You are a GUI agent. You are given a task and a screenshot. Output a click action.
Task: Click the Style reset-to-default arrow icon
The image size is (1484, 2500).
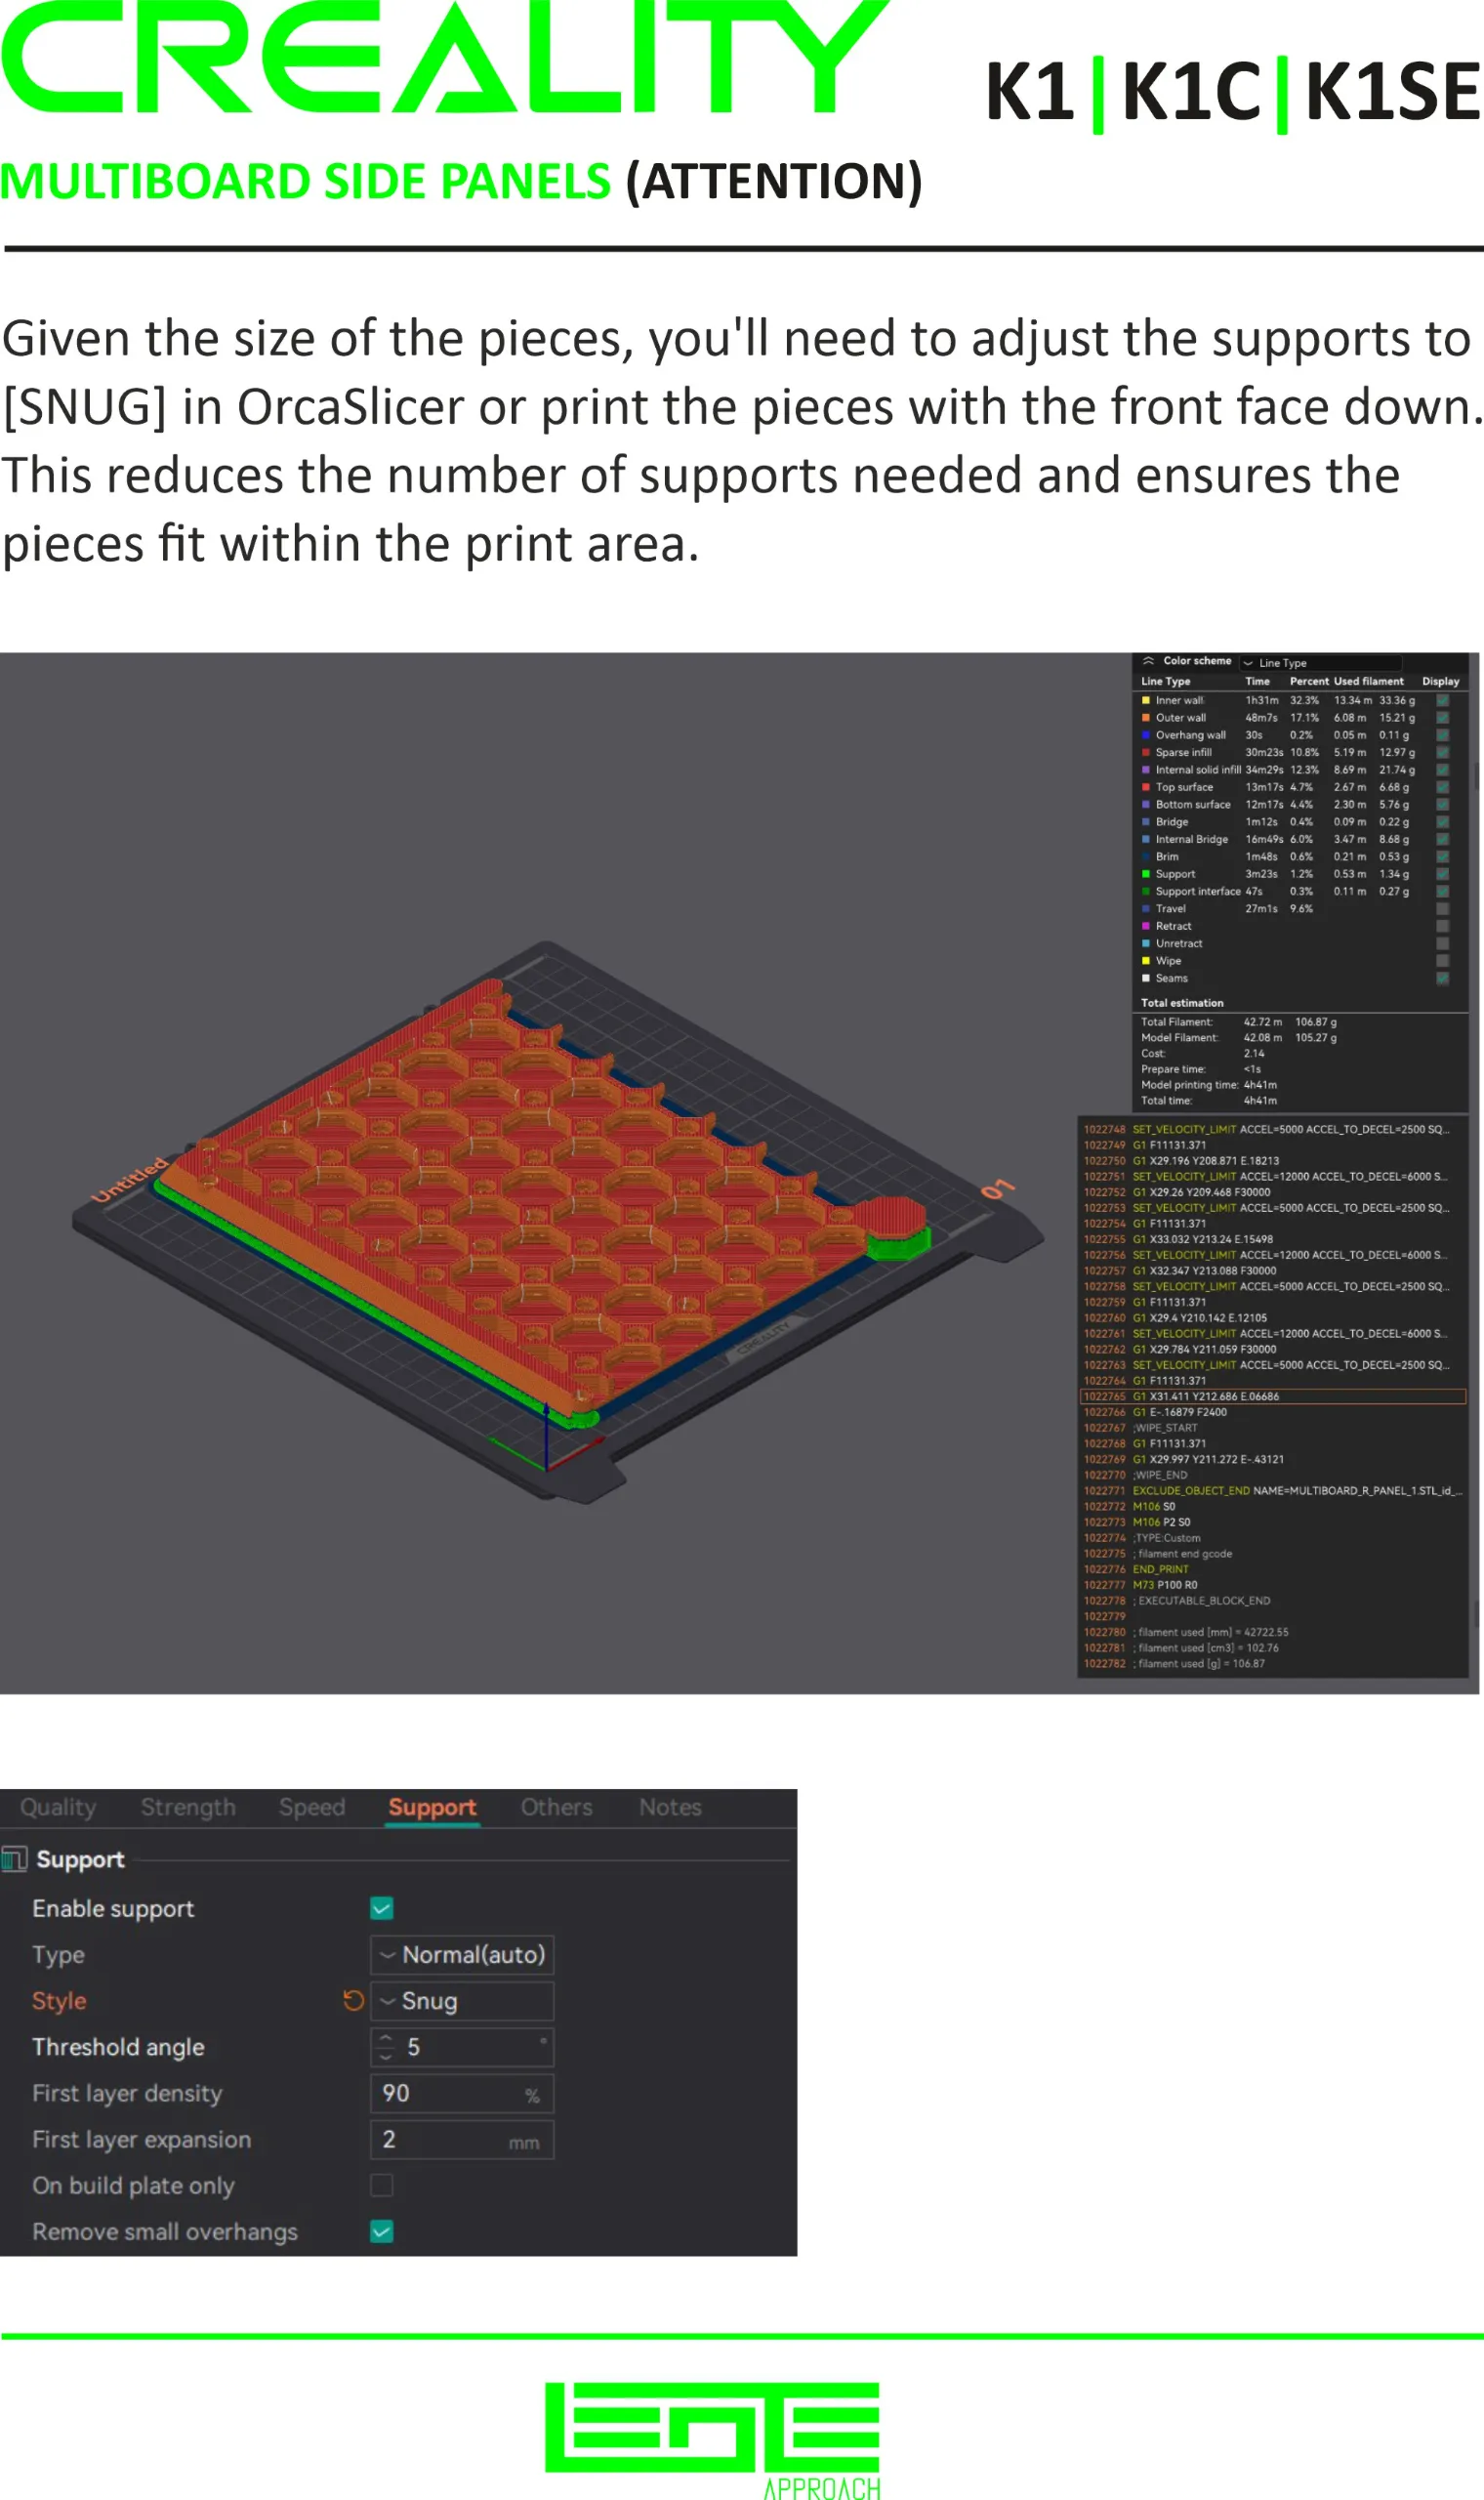tap(353, 2000)
